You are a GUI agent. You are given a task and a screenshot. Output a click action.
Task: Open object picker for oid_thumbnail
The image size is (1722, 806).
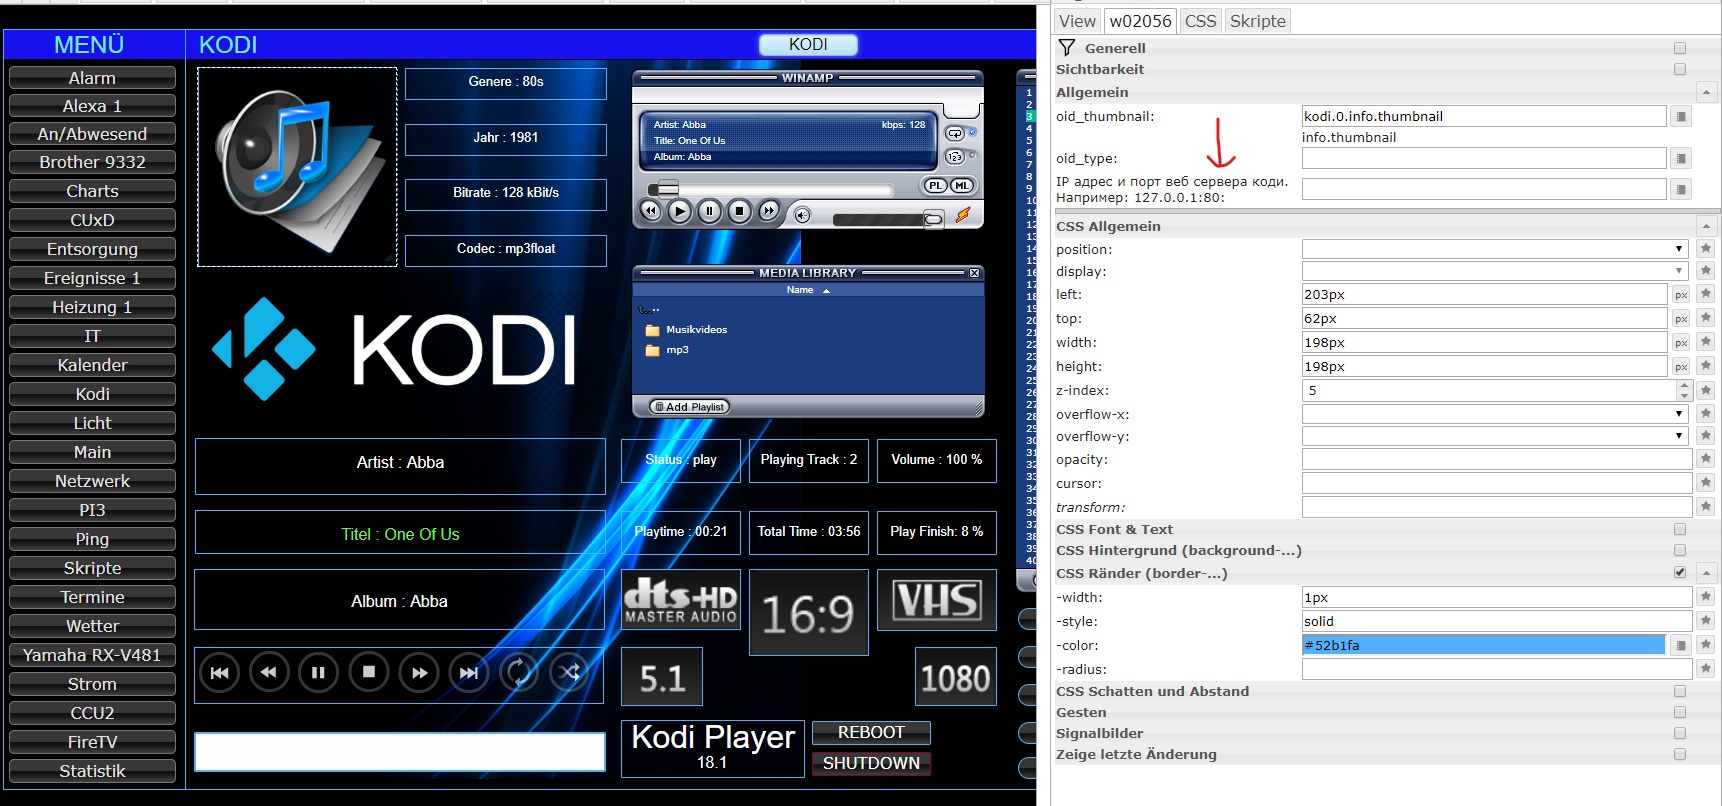click(1681, 117)
